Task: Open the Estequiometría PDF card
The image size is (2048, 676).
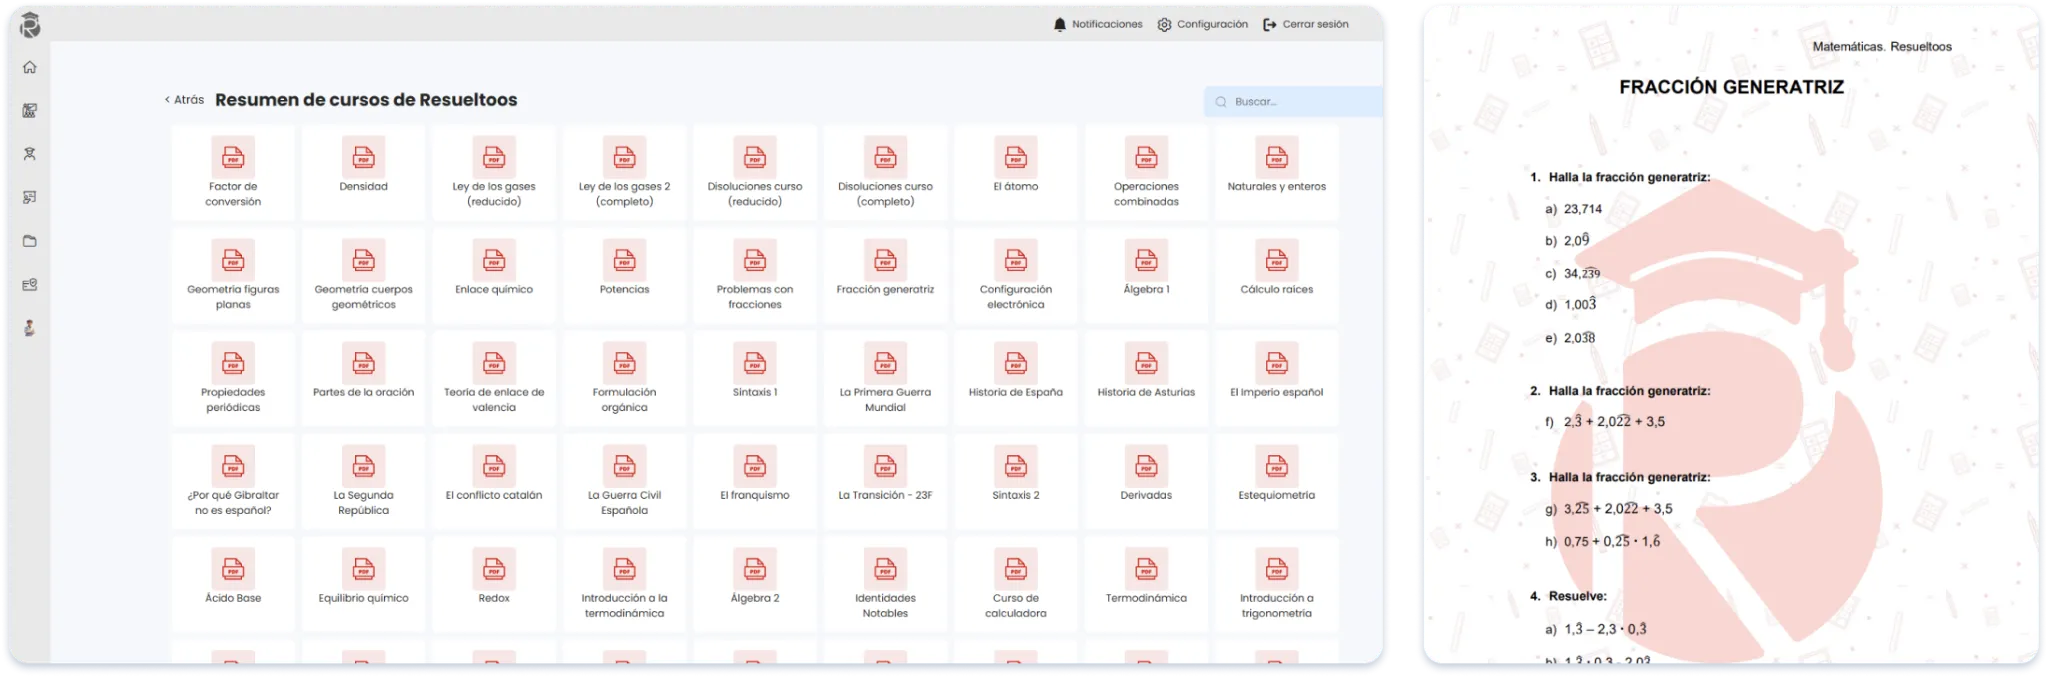Action: click(1276, 477)
